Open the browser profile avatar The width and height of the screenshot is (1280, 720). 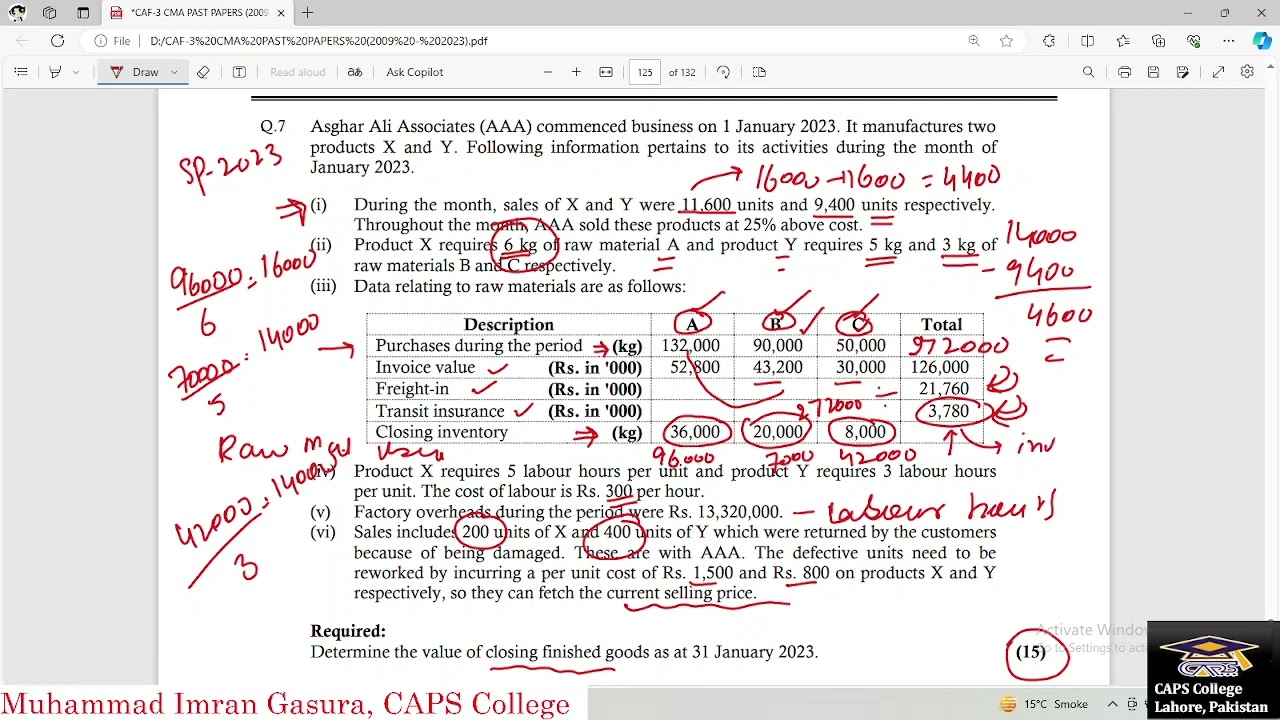(17, 13)
